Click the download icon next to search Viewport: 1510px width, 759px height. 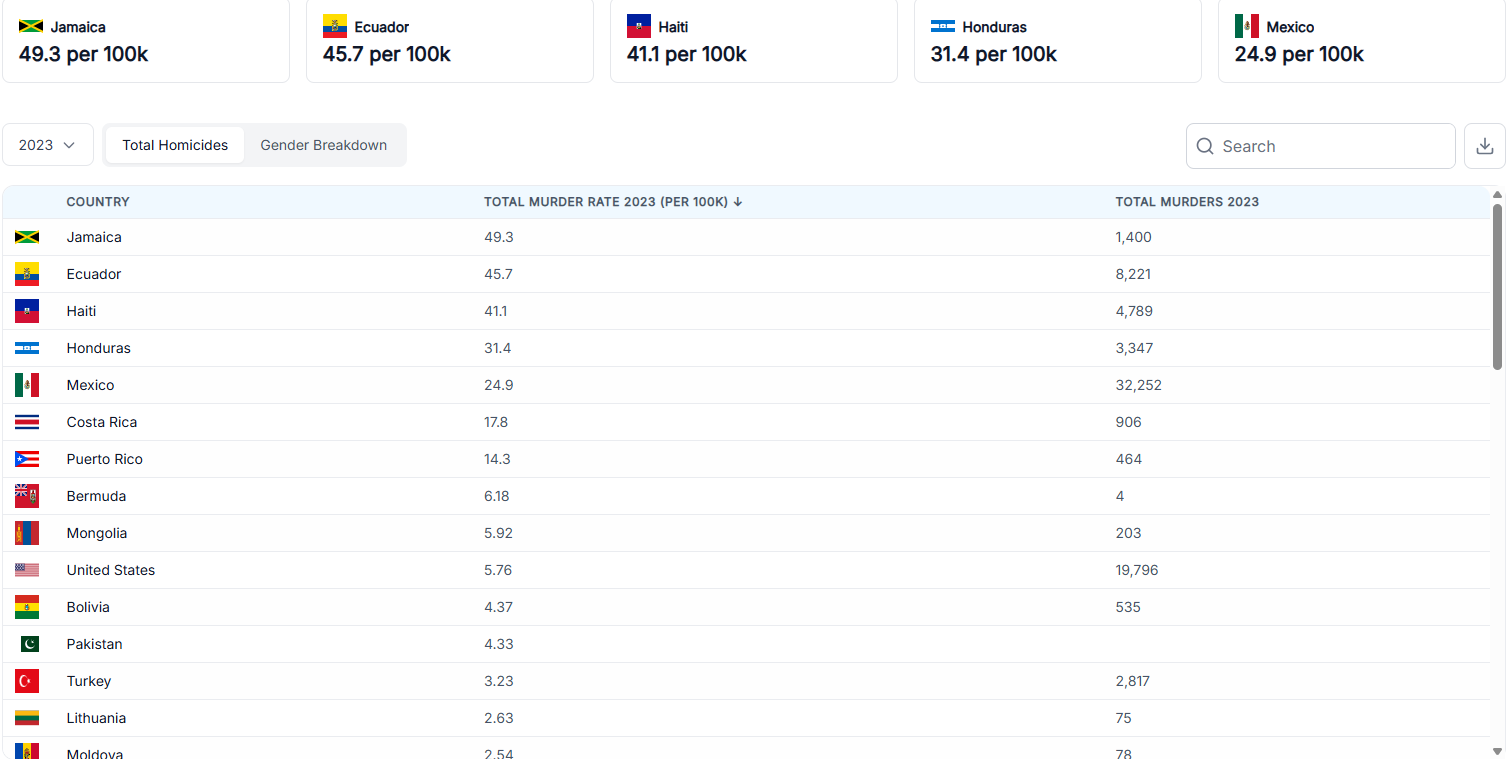pyautogui.click(x=1485, y=146)
